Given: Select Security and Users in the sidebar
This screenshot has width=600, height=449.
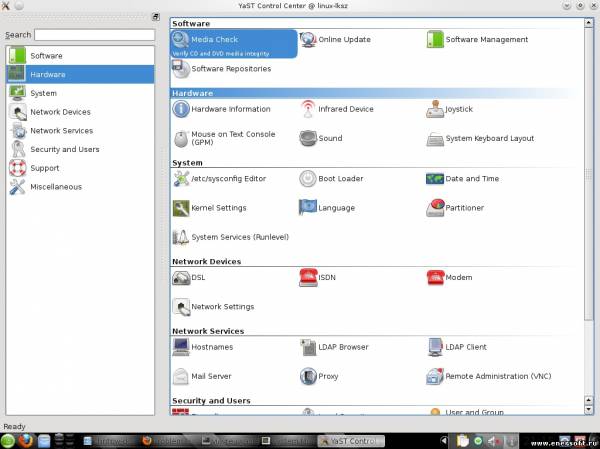Looking at the screenshot, I should (80, 149).
